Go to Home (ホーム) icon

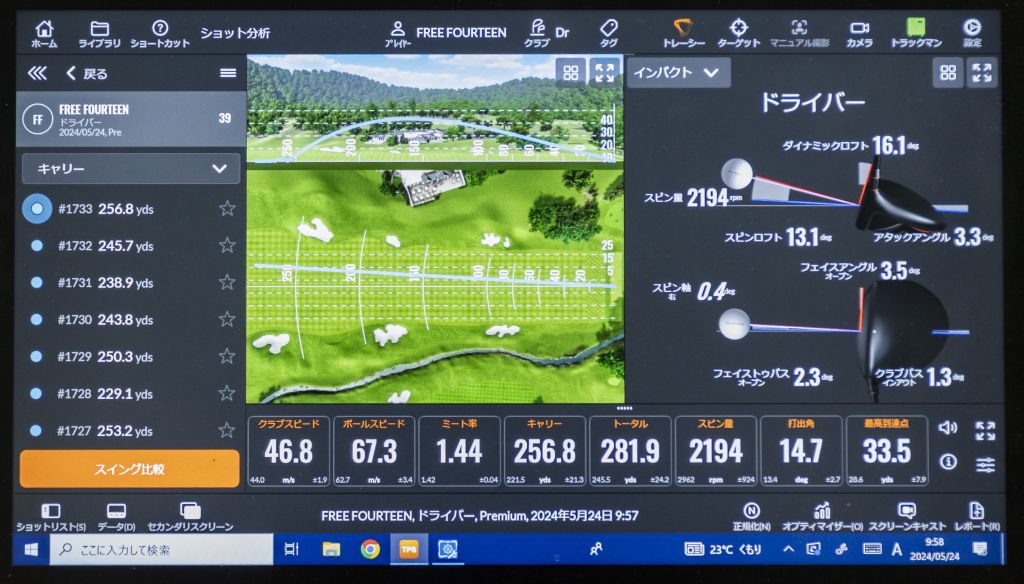(x=44, y=33)
